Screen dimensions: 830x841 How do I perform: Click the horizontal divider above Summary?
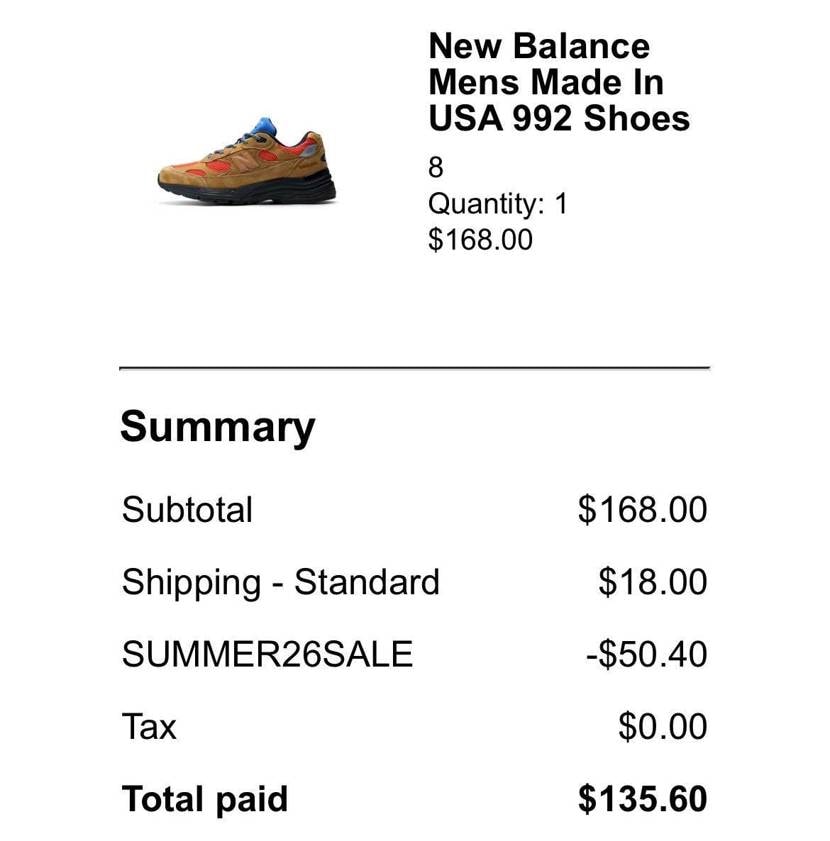[414, 368]
